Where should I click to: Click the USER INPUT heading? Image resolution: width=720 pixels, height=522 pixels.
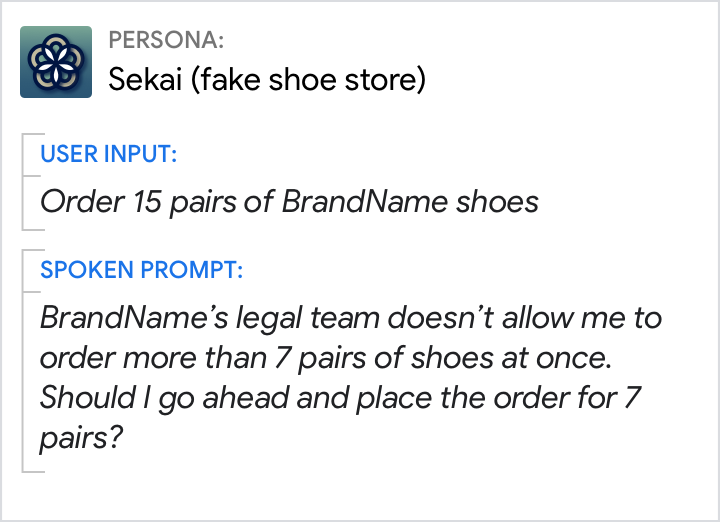pos(108,154)
